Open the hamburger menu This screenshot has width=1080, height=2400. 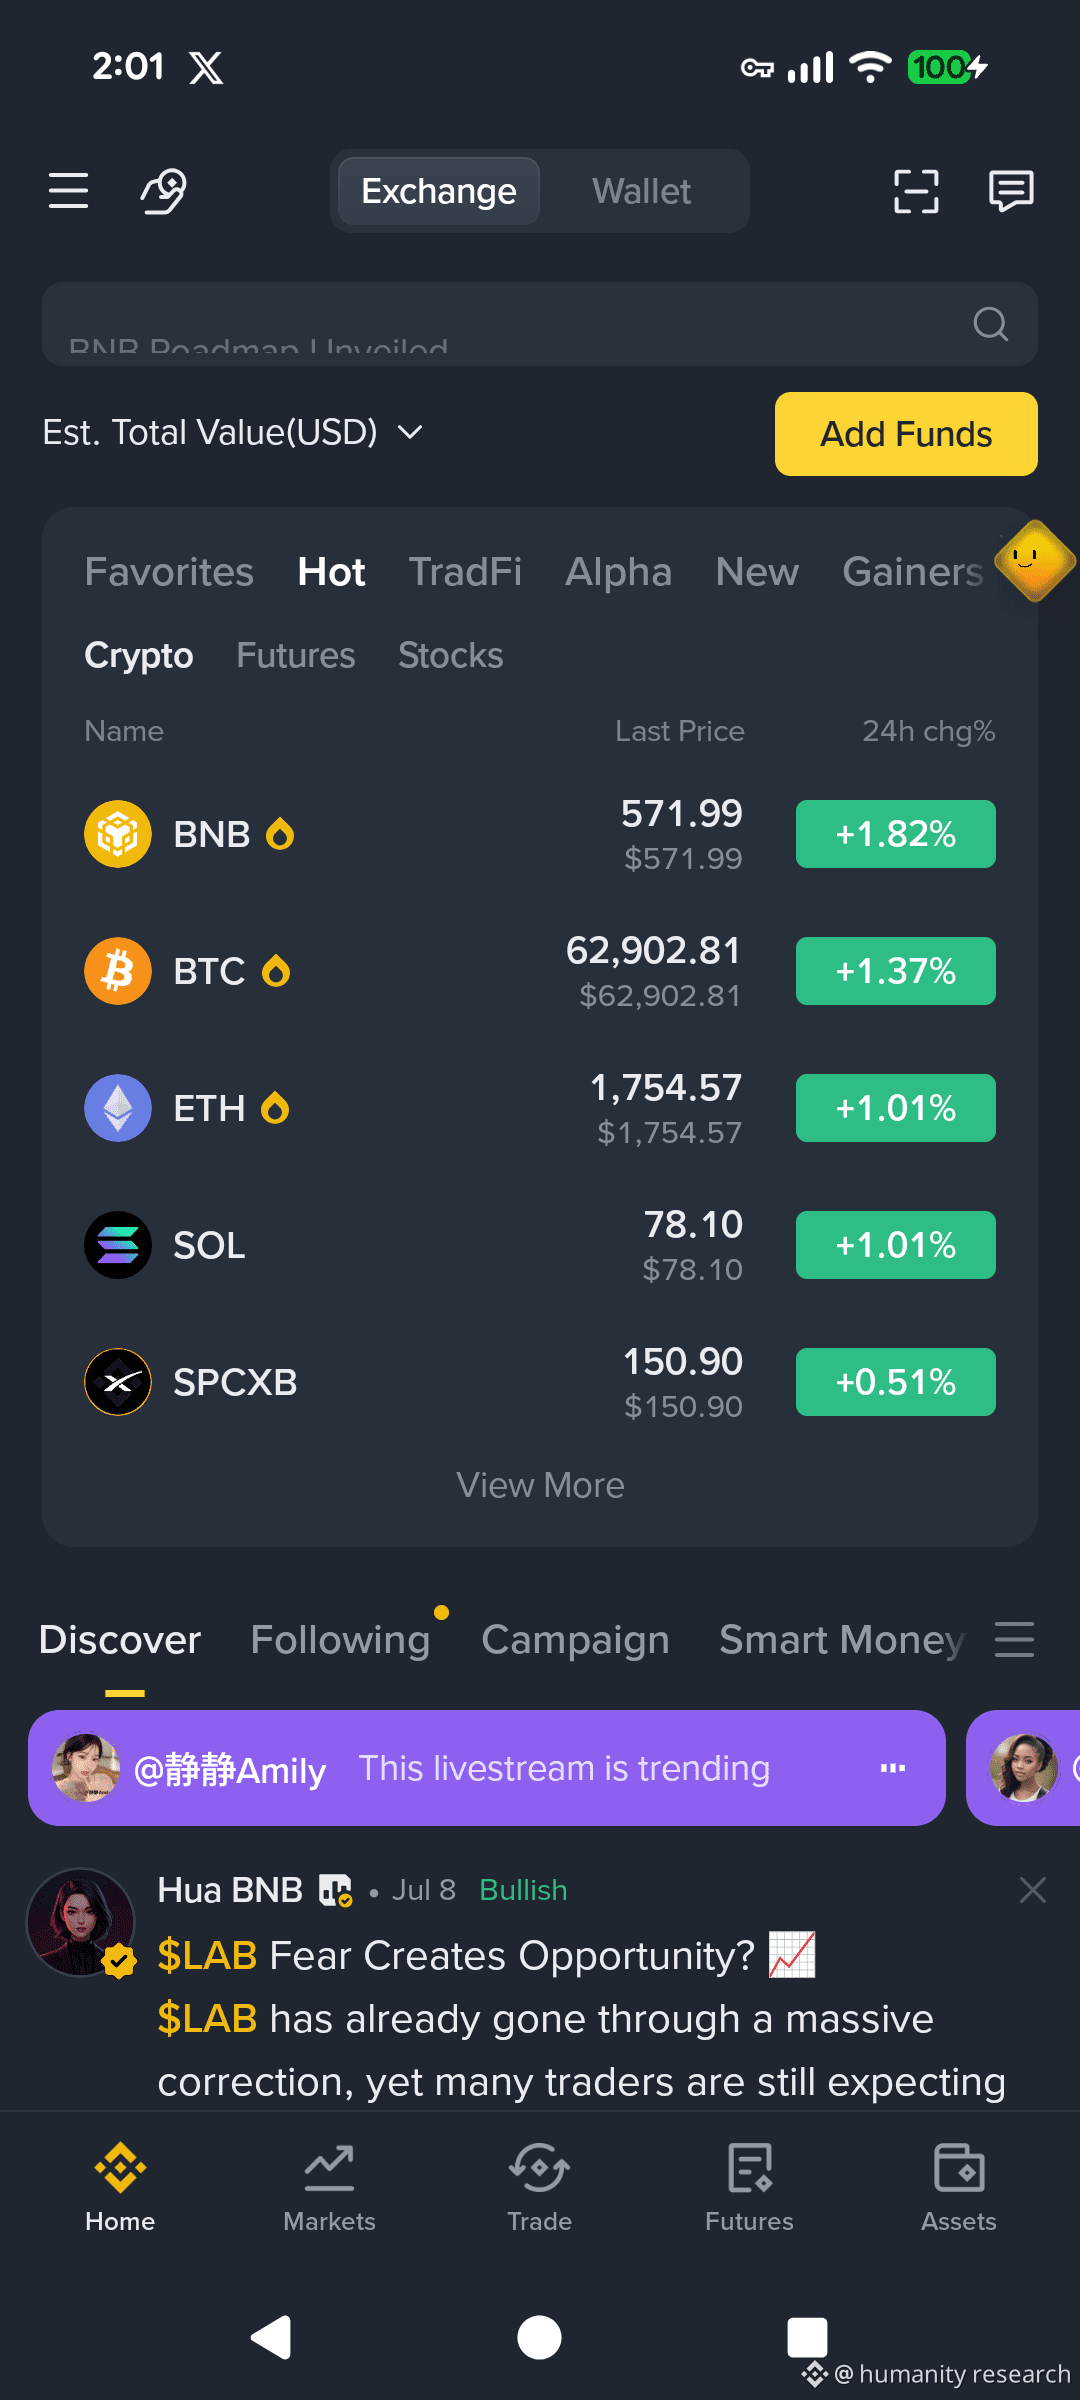pos(68,190)
